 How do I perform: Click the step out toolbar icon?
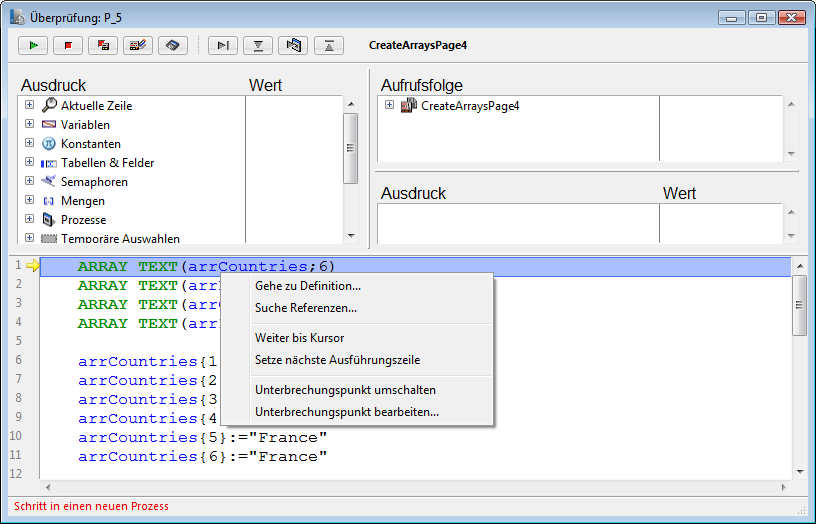(x=329, y=45)
